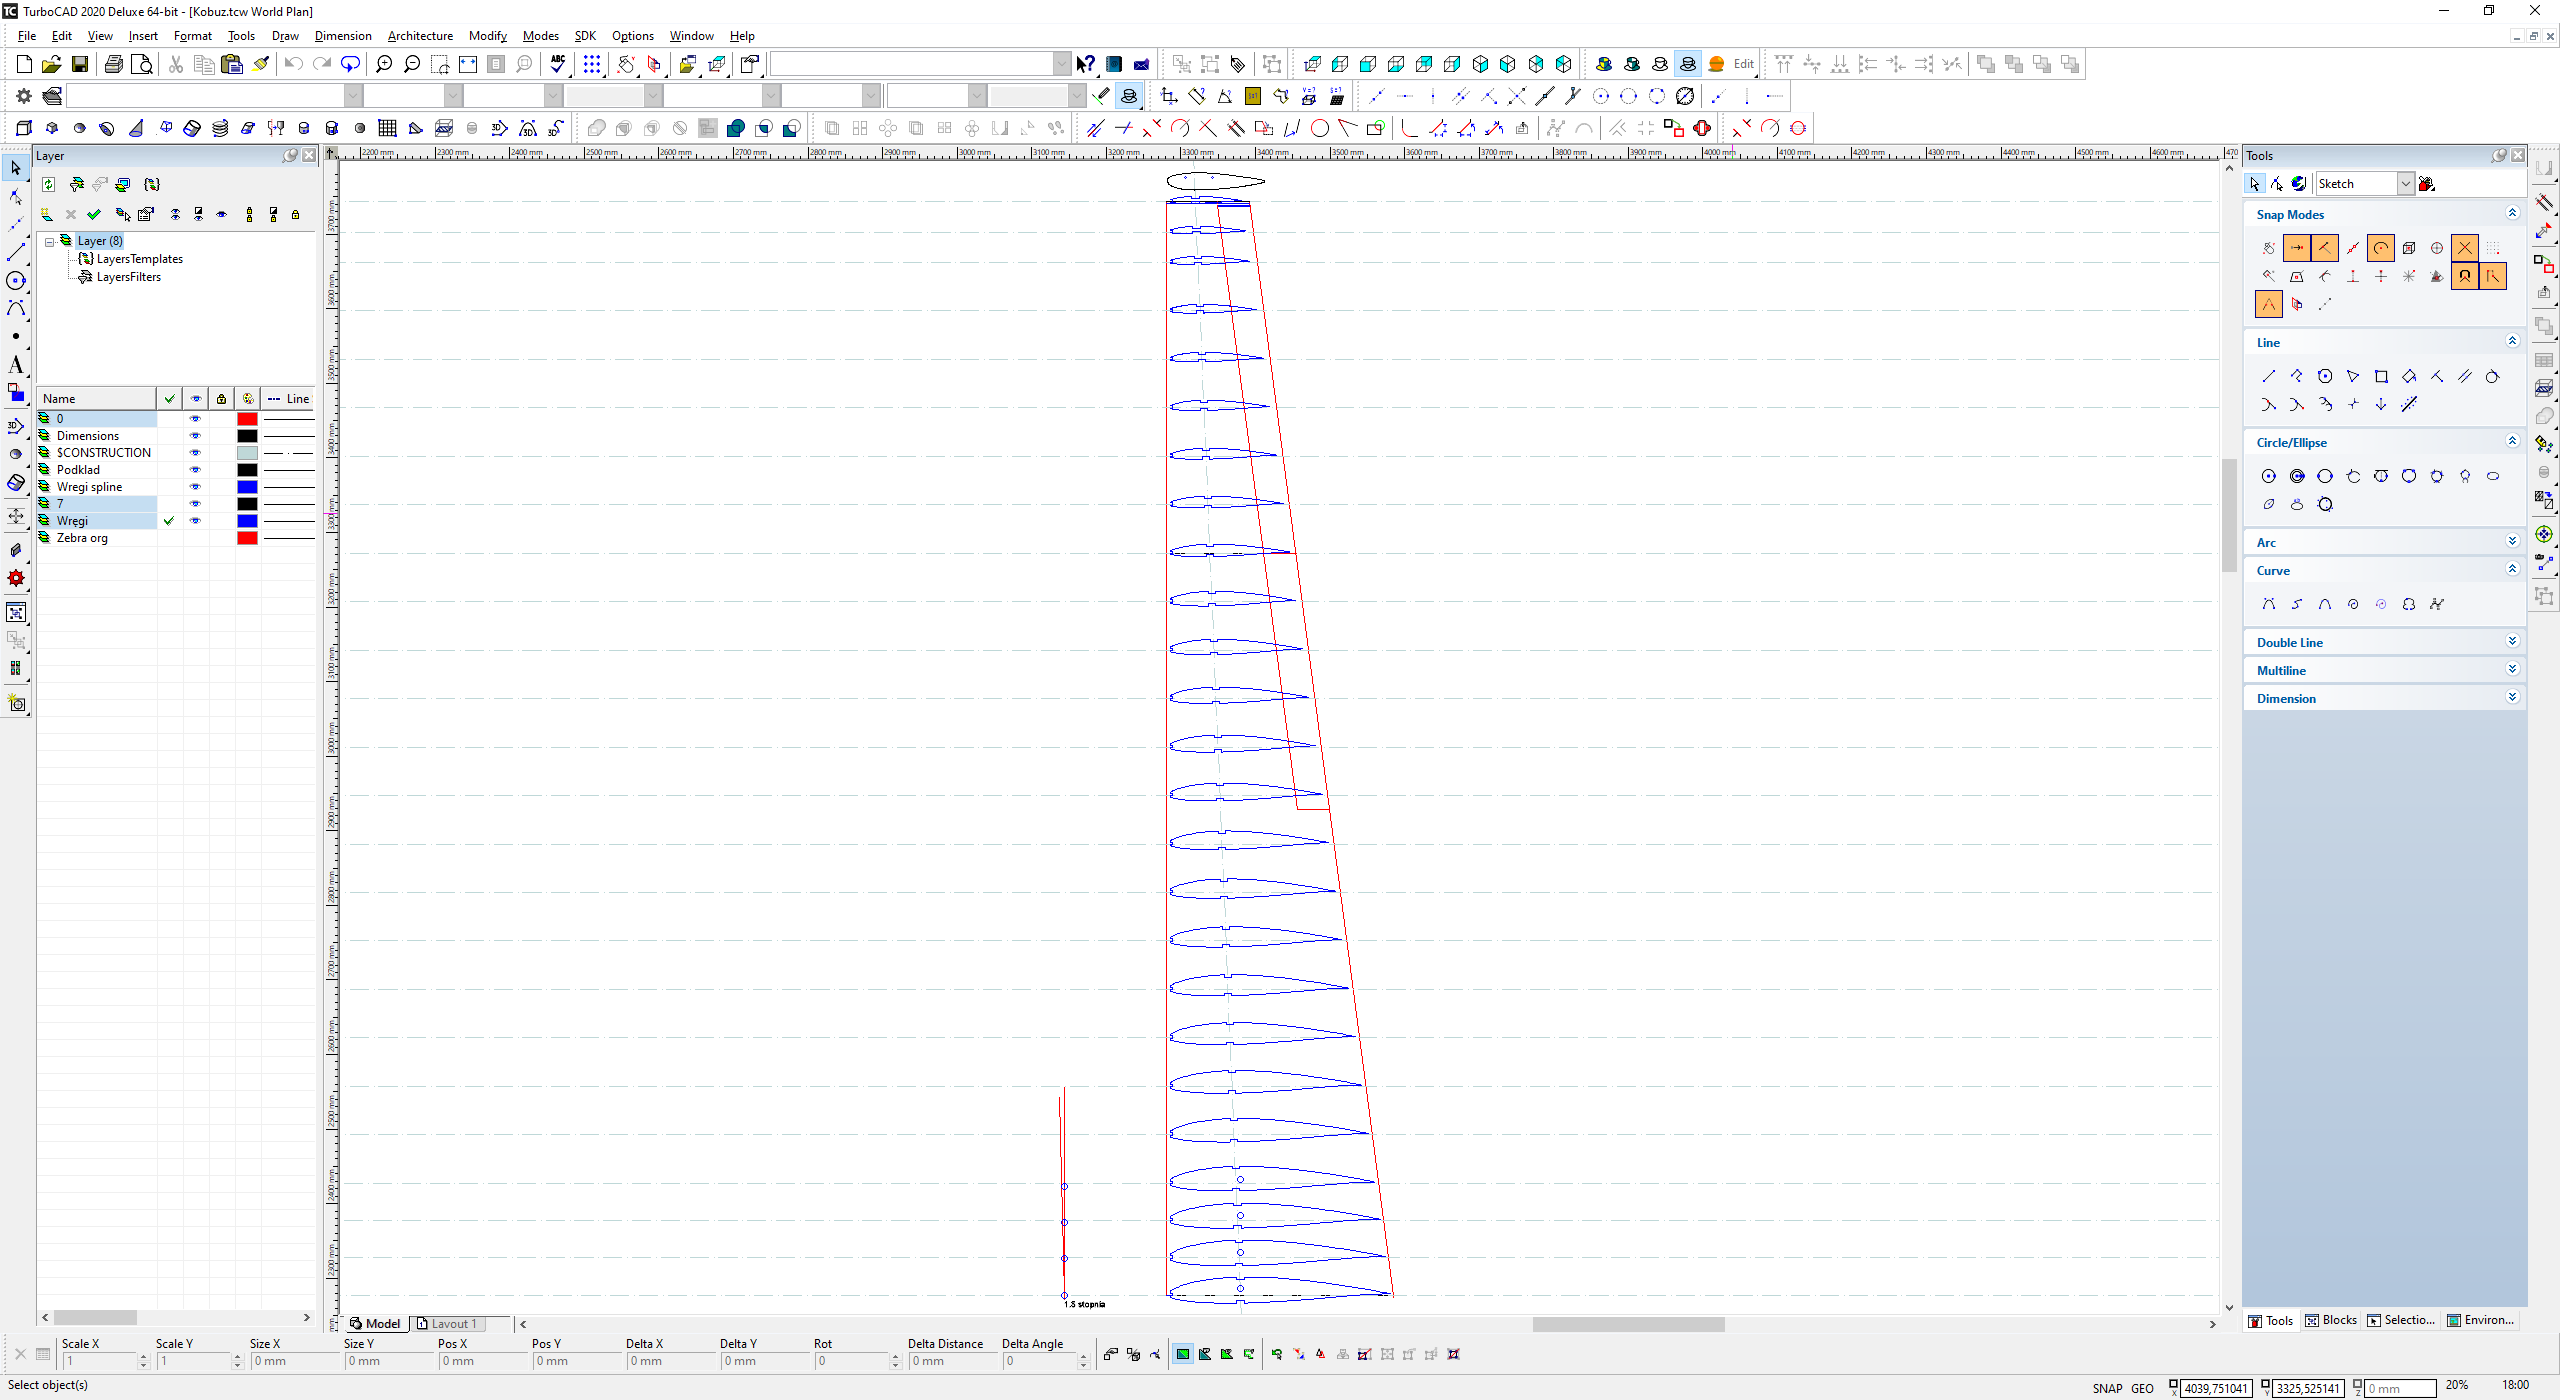2560x1400 pixels.
Task: Switch to the Blocks panel tab
Action: pos(2331,1320)
